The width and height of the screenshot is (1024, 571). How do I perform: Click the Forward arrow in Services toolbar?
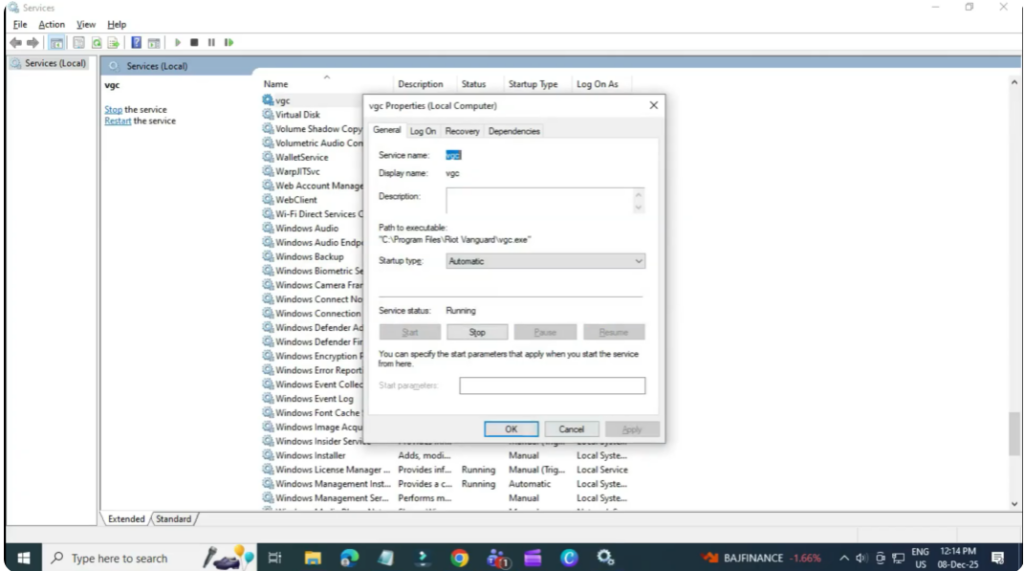tap(32, 42)
